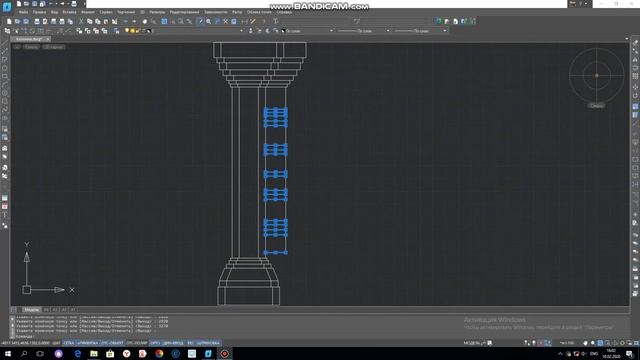Image resolution: width=640 pixels, height=360 pixels.
Task: Click the 2D каркас visual style label
Action: (53, 47)
